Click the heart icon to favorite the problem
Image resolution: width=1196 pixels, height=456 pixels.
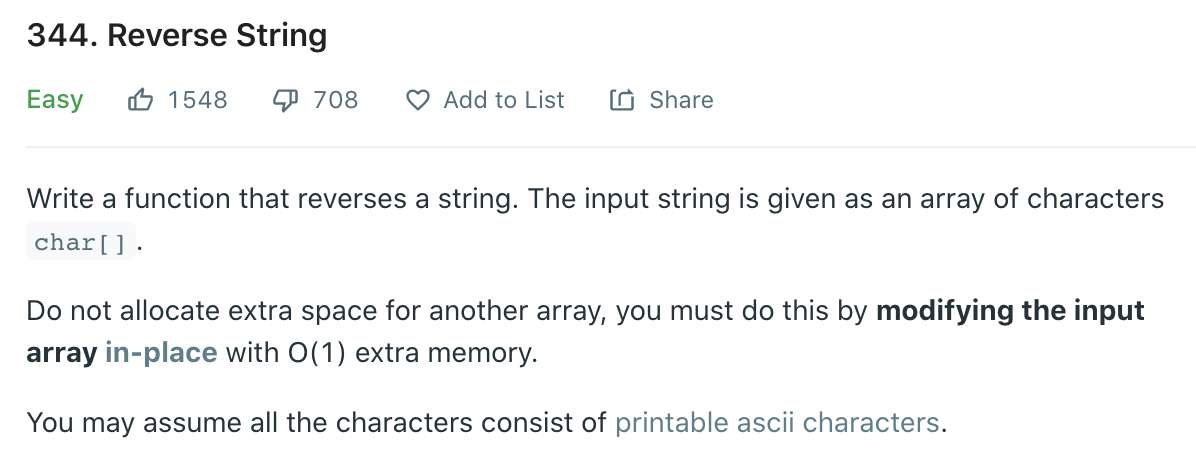(417, 100)
